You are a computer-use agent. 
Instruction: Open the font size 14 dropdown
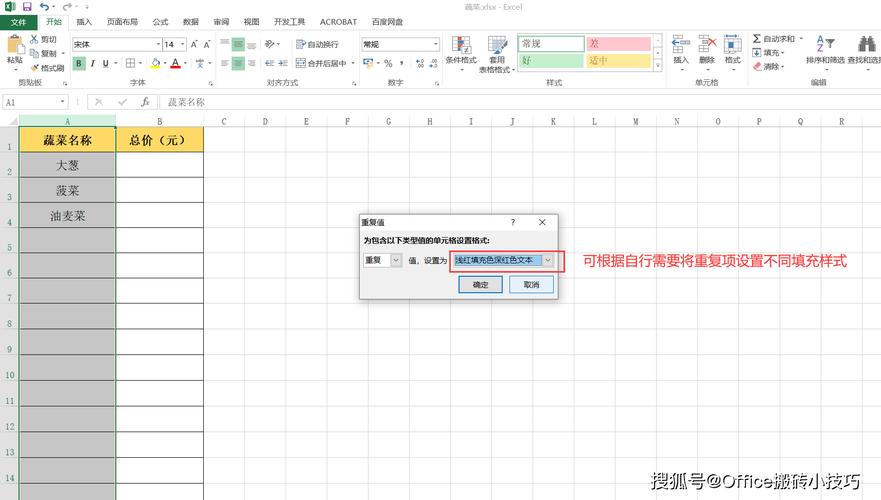tap(183, 44)
